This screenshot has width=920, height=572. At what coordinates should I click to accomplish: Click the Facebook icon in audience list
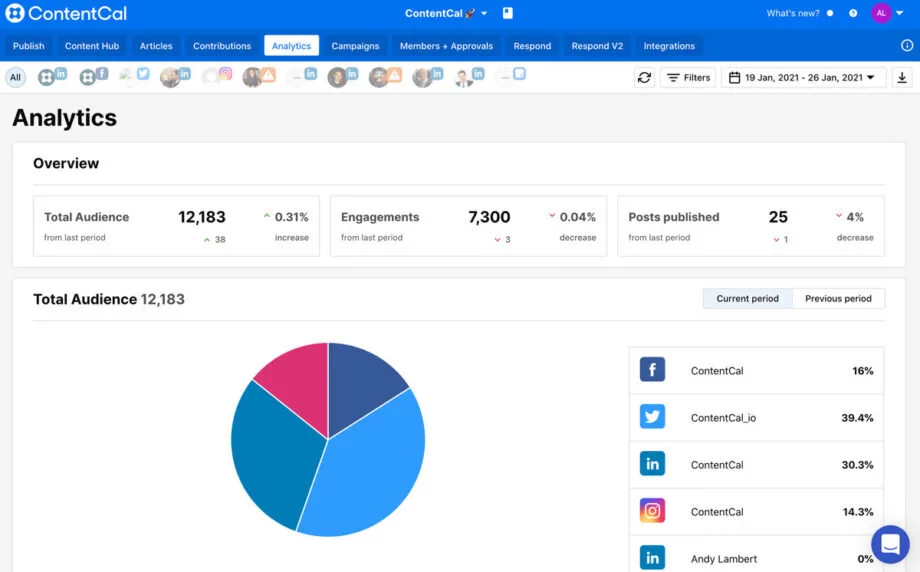pyautogui.click(x=652, y=370)
